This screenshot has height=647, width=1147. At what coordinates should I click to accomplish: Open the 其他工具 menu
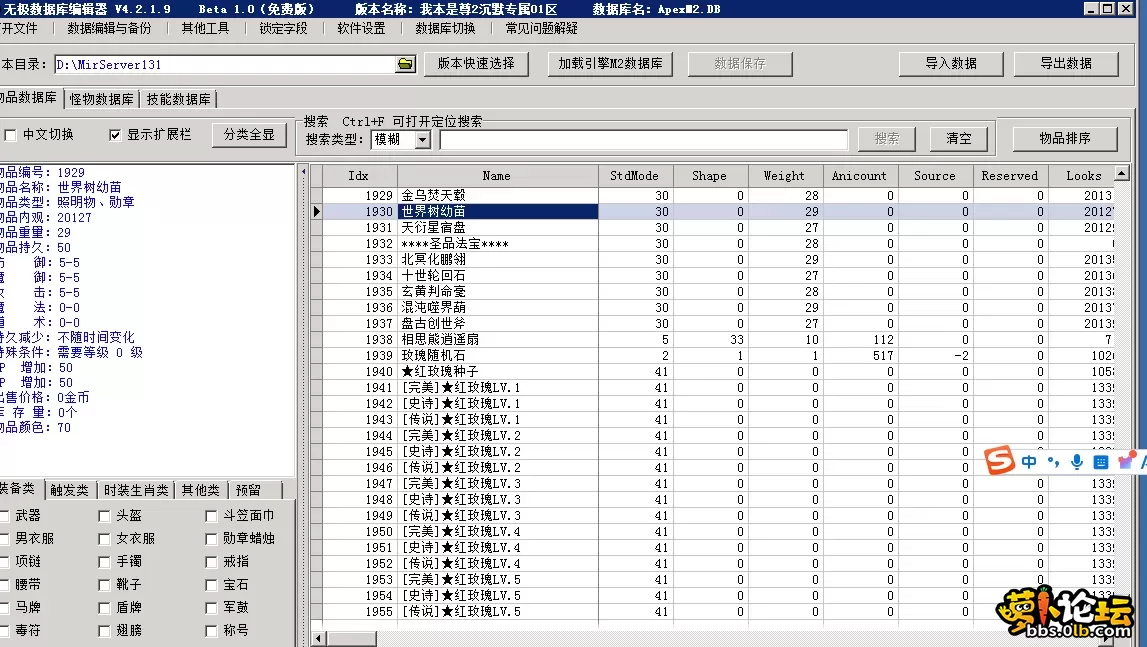point(205,29)
